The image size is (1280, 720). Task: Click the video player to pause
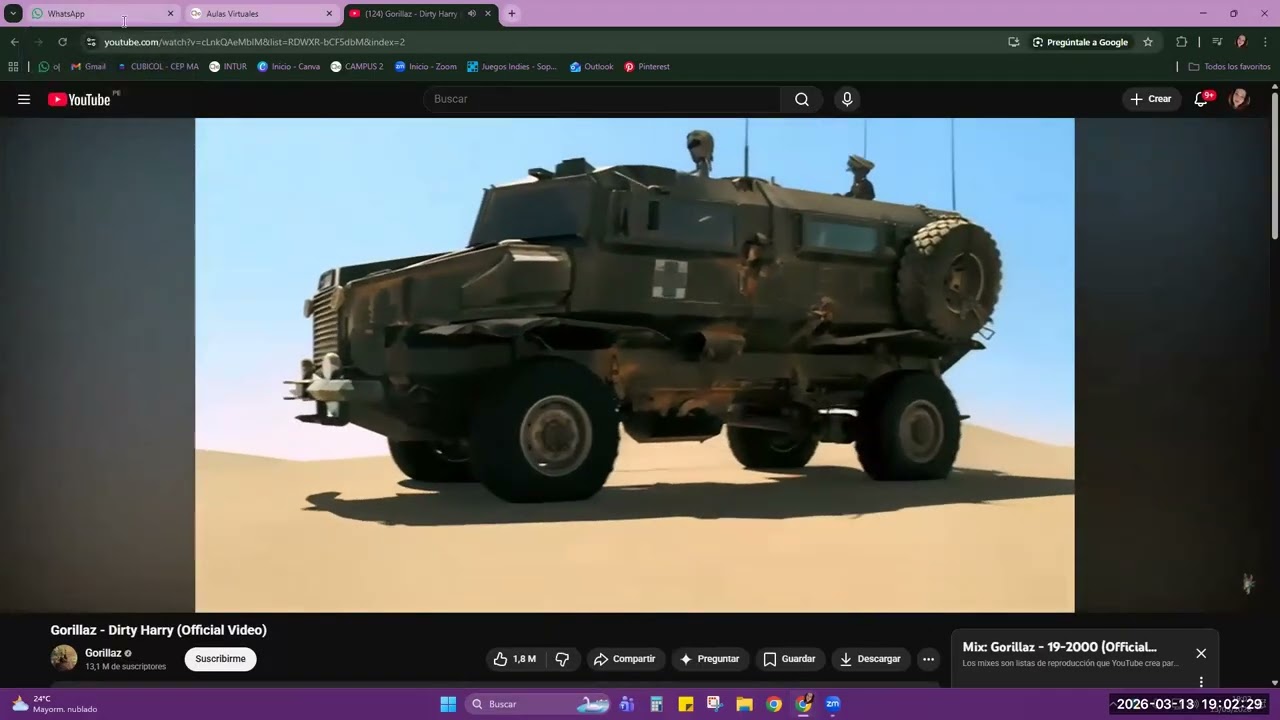634,365
